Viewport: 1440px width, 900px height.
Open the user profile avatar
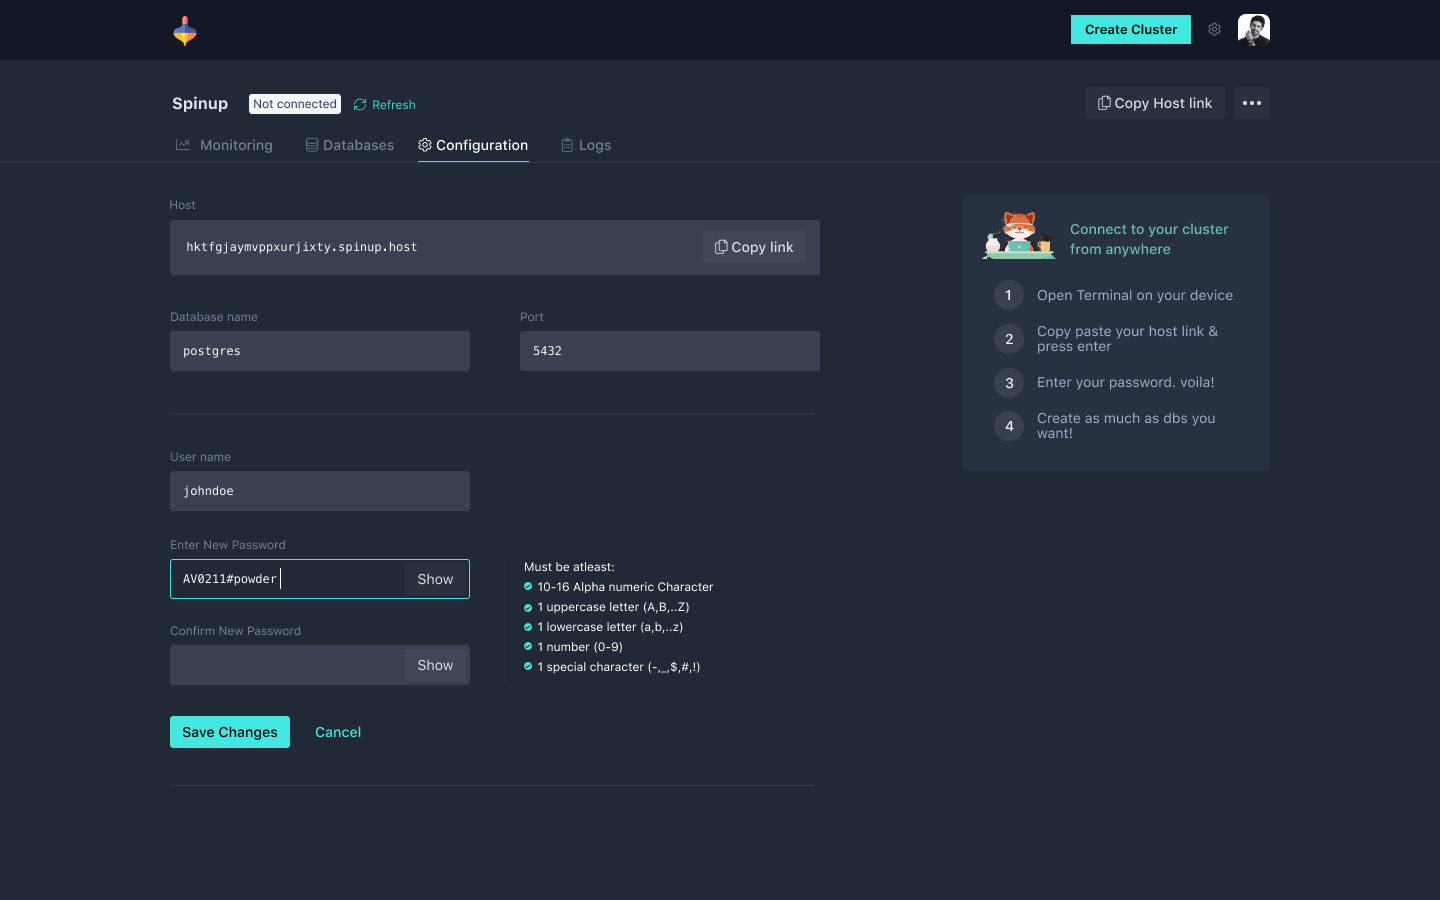pos(1254,30)
